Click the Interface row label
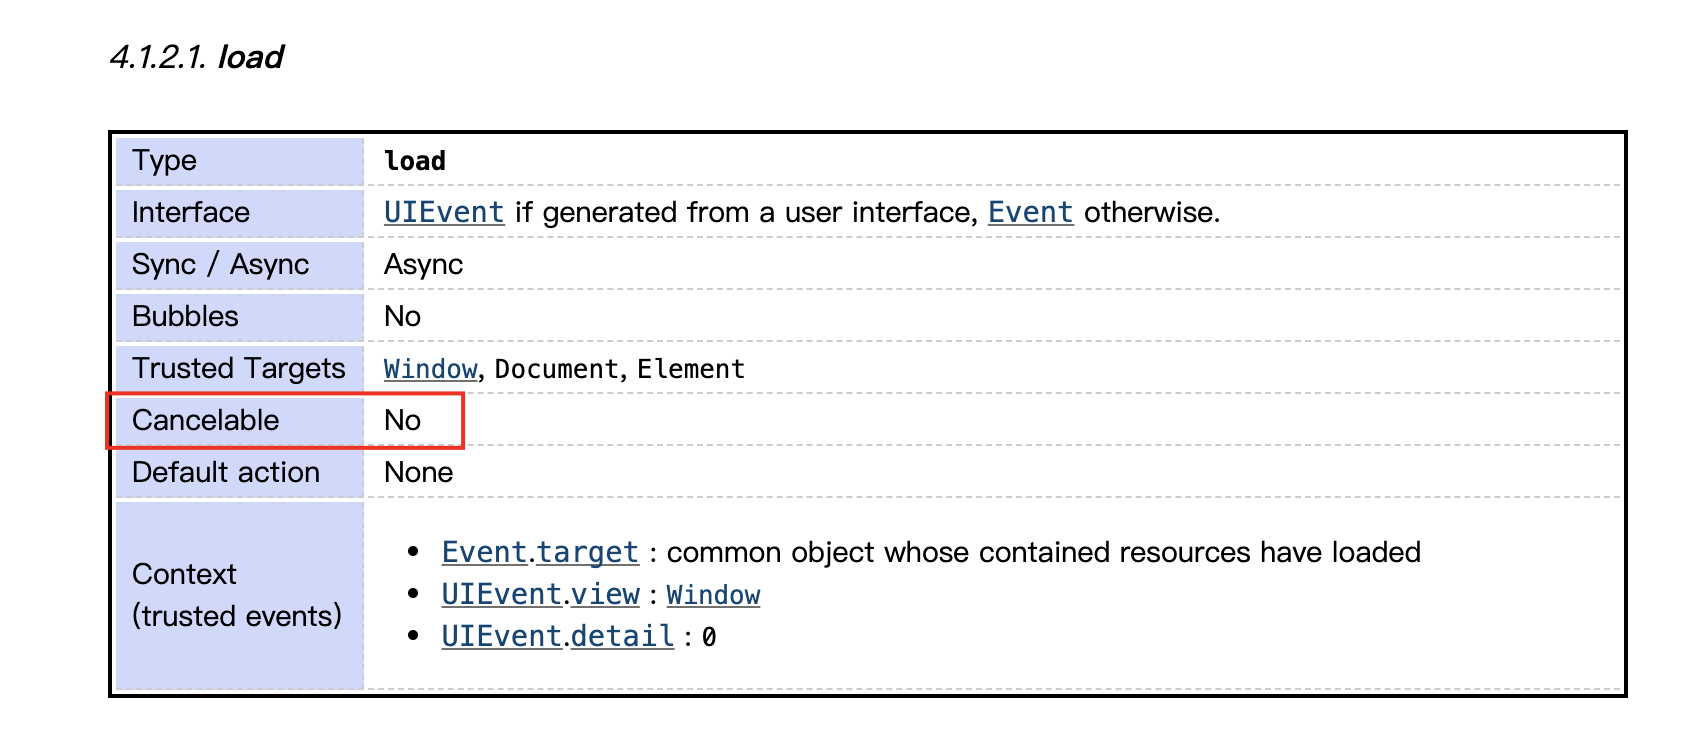This screenshot has width=1701, height=735. tap(239, 213)
